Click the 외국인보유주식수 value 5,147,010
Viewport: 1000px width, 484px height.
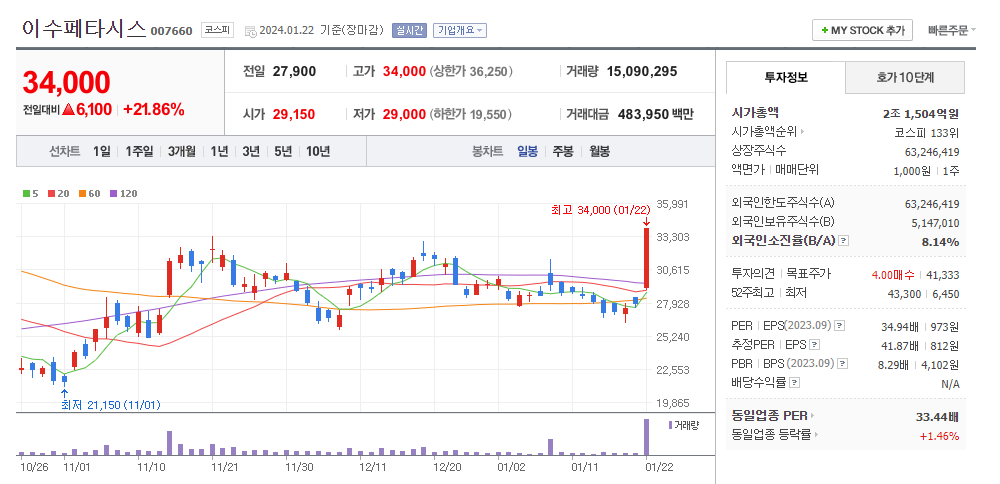pos(936,223)
